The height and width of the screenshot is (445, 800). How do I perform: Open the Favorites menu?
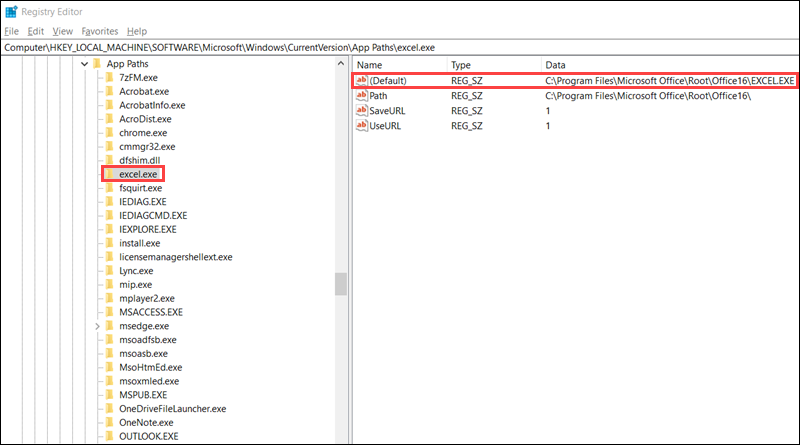coord(100,31)
